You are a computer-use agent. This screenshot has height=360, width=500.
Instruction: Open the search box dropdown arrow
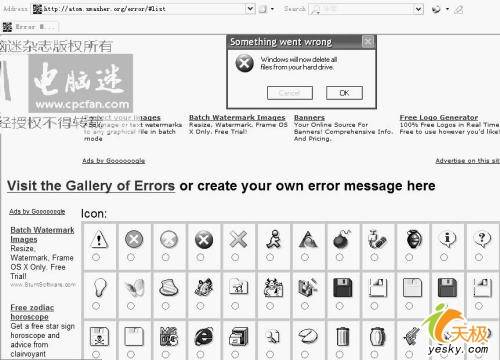tap(419, 9)
